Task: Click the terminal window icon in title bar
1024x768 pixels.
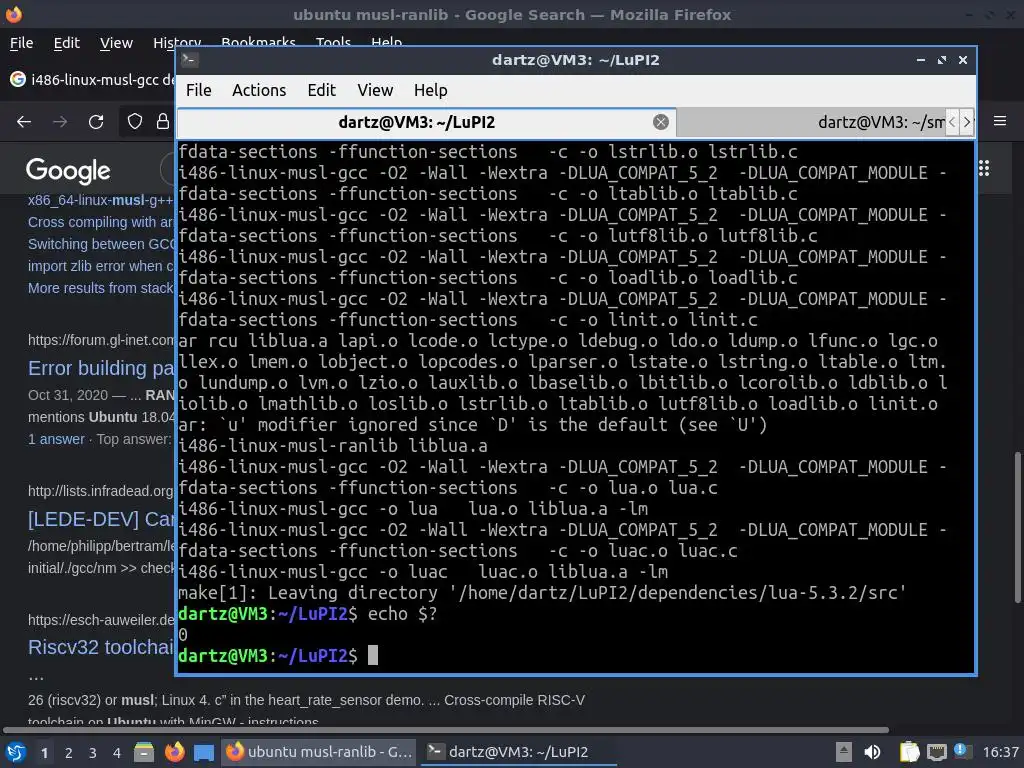Action: coord(189,60)
